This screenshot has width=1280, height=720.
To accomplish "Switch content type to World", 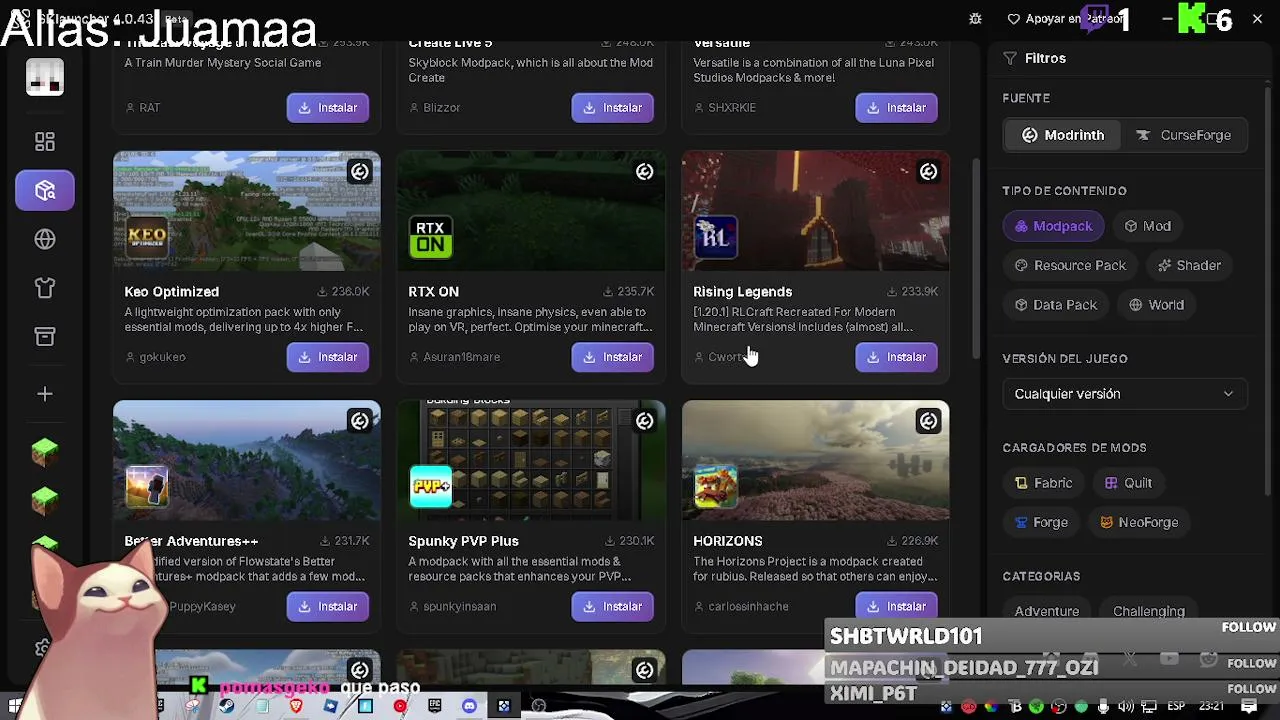I will tap(1156, 305).
